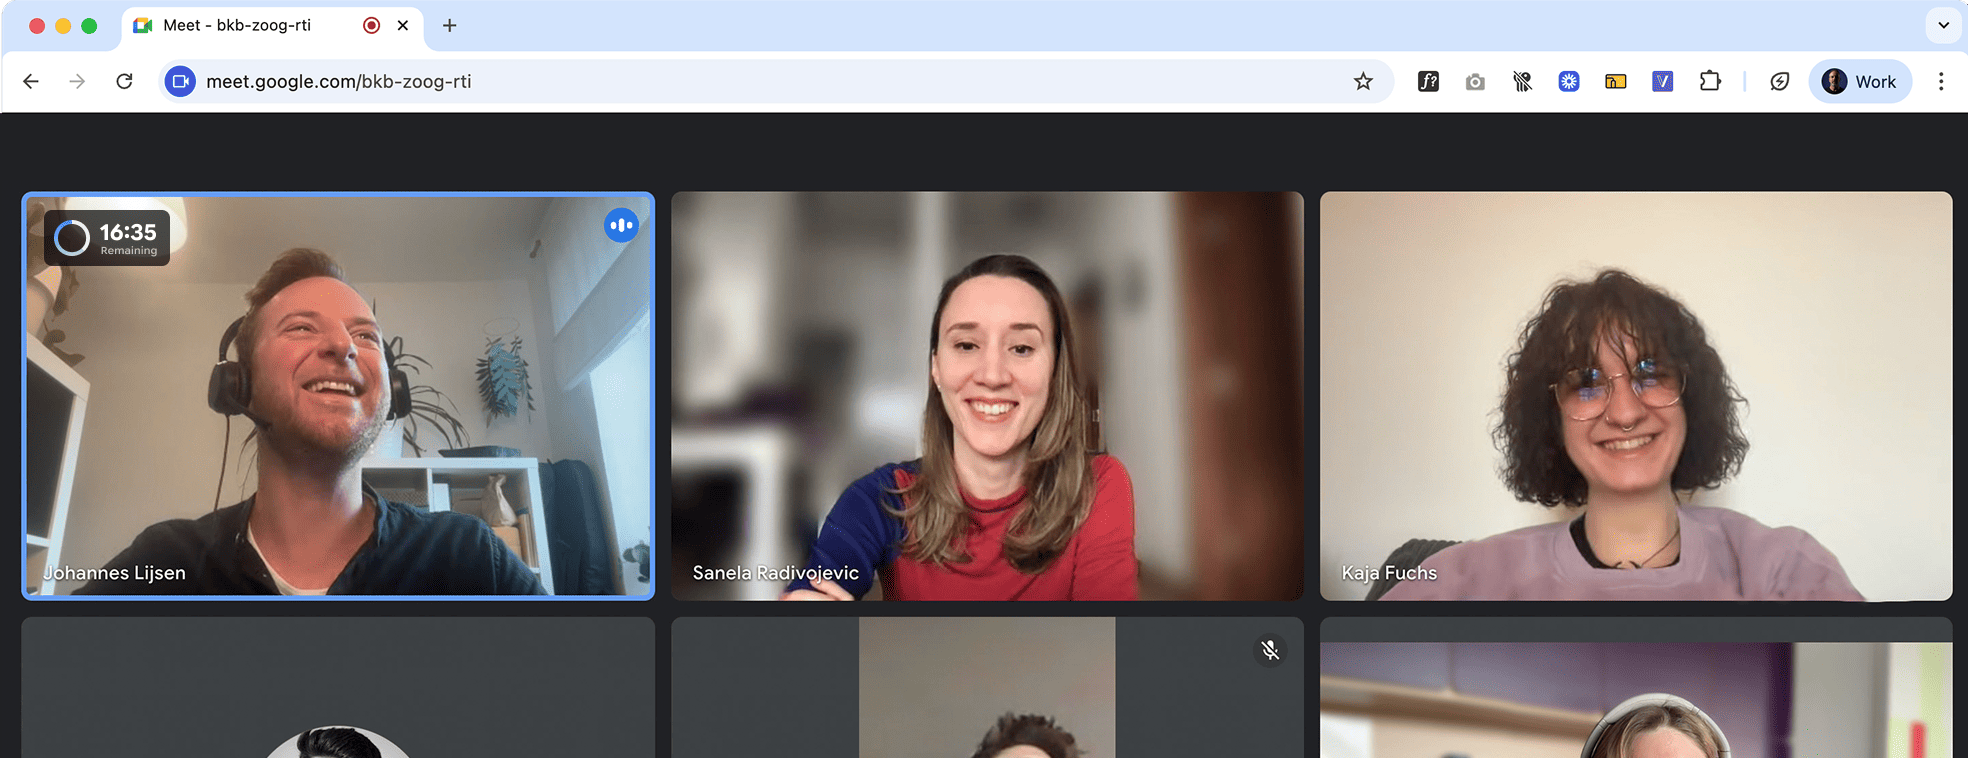The height and width of the screenshot is (758, 1968).
Task: Click the tab recording indicator
Action: click(x=372, y=26)
